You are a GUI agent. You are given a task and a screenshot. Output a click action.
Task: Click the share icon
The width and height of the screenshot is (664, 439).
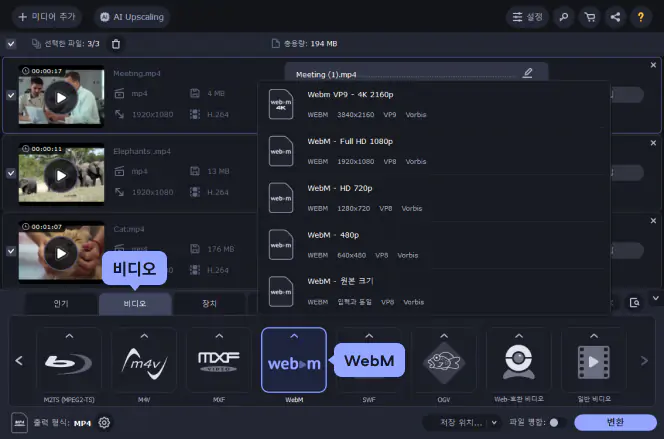615,17
